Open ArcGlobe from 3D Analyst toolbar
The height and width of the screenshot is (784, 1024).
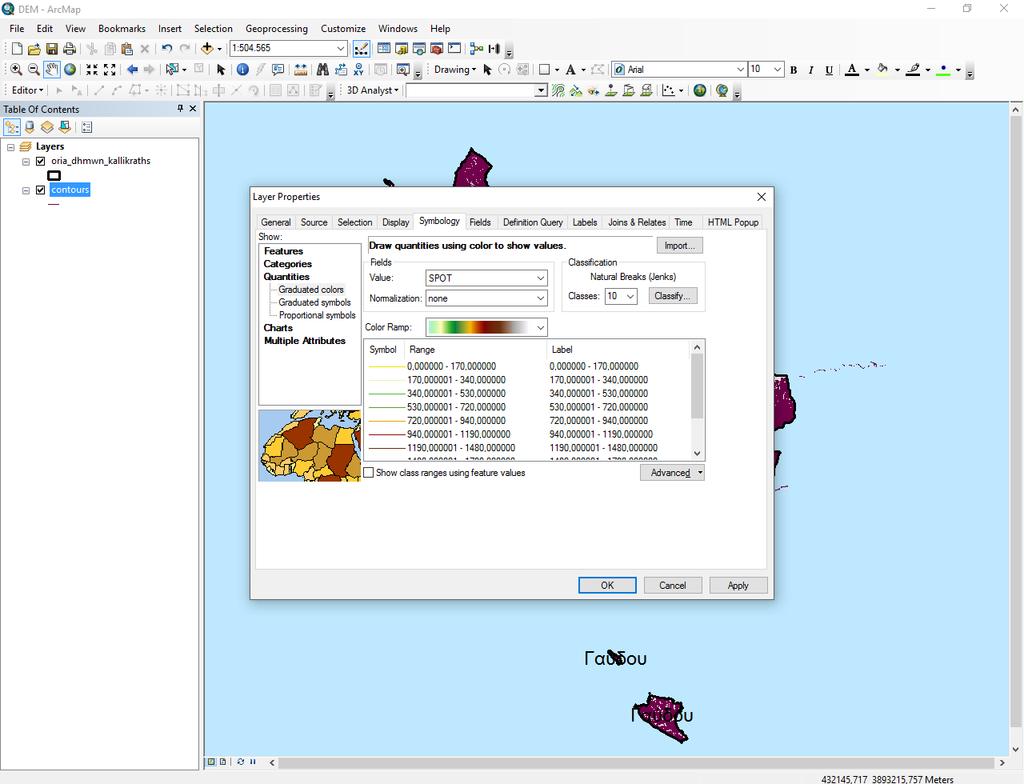(722, 91)
